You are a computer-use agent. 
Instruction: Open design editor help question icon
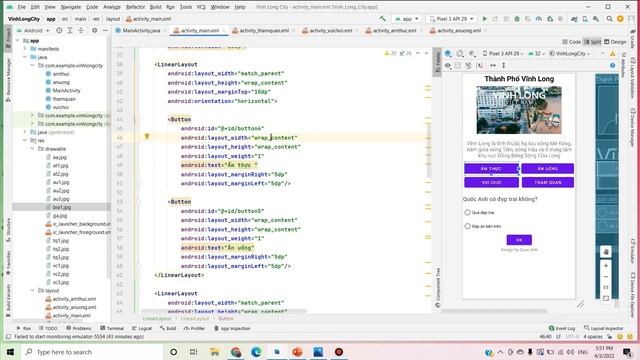click(x=613, y=65)
